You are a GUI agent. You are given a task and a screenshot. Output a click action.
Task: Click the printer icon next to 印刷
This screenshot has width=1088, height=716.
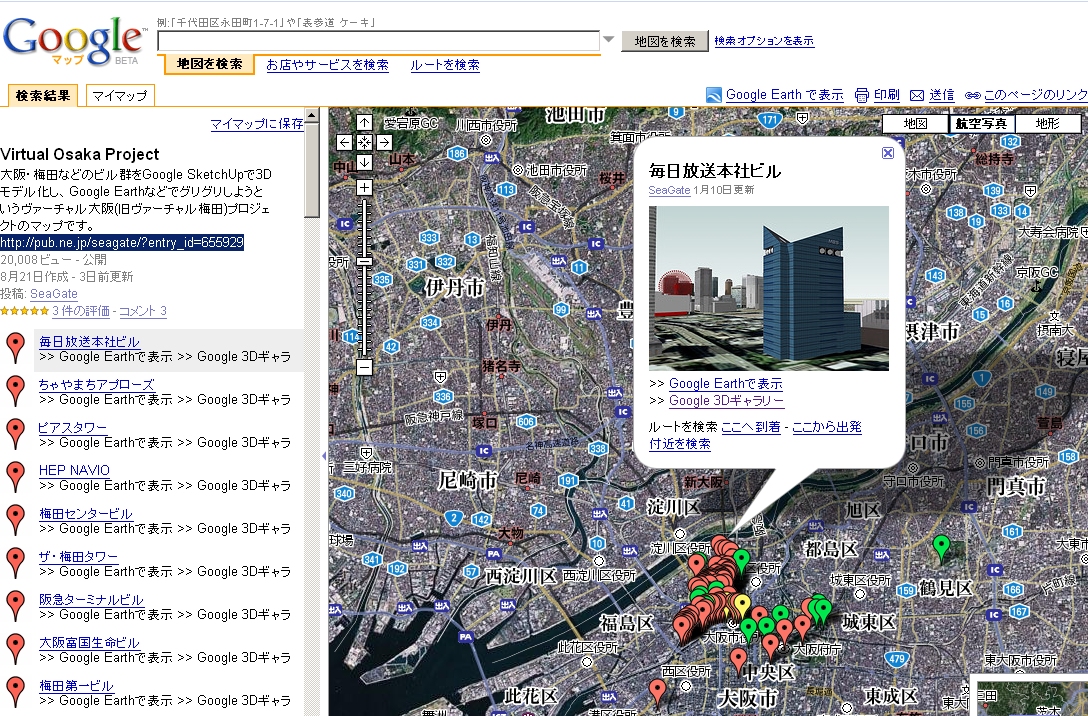[862, 95]
